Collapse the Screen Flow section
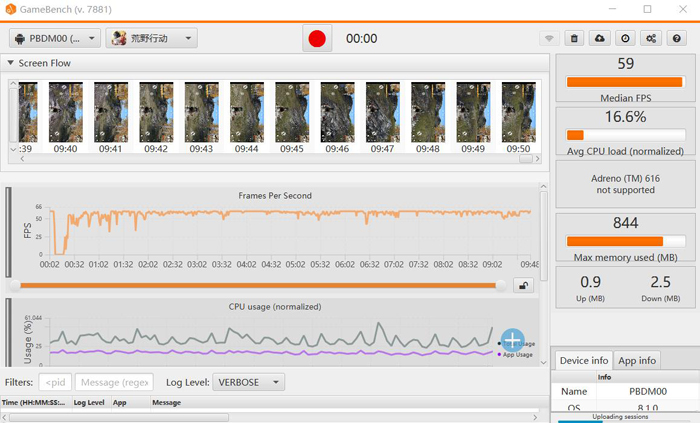700x423 pixels. point(10,63)
